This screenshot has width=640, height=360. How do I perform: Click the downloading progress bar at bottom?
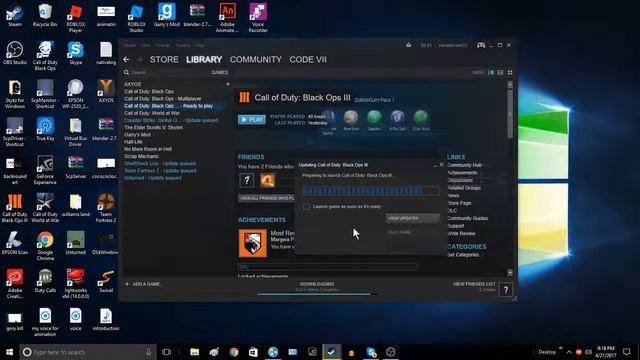click(x=317, y=293)
